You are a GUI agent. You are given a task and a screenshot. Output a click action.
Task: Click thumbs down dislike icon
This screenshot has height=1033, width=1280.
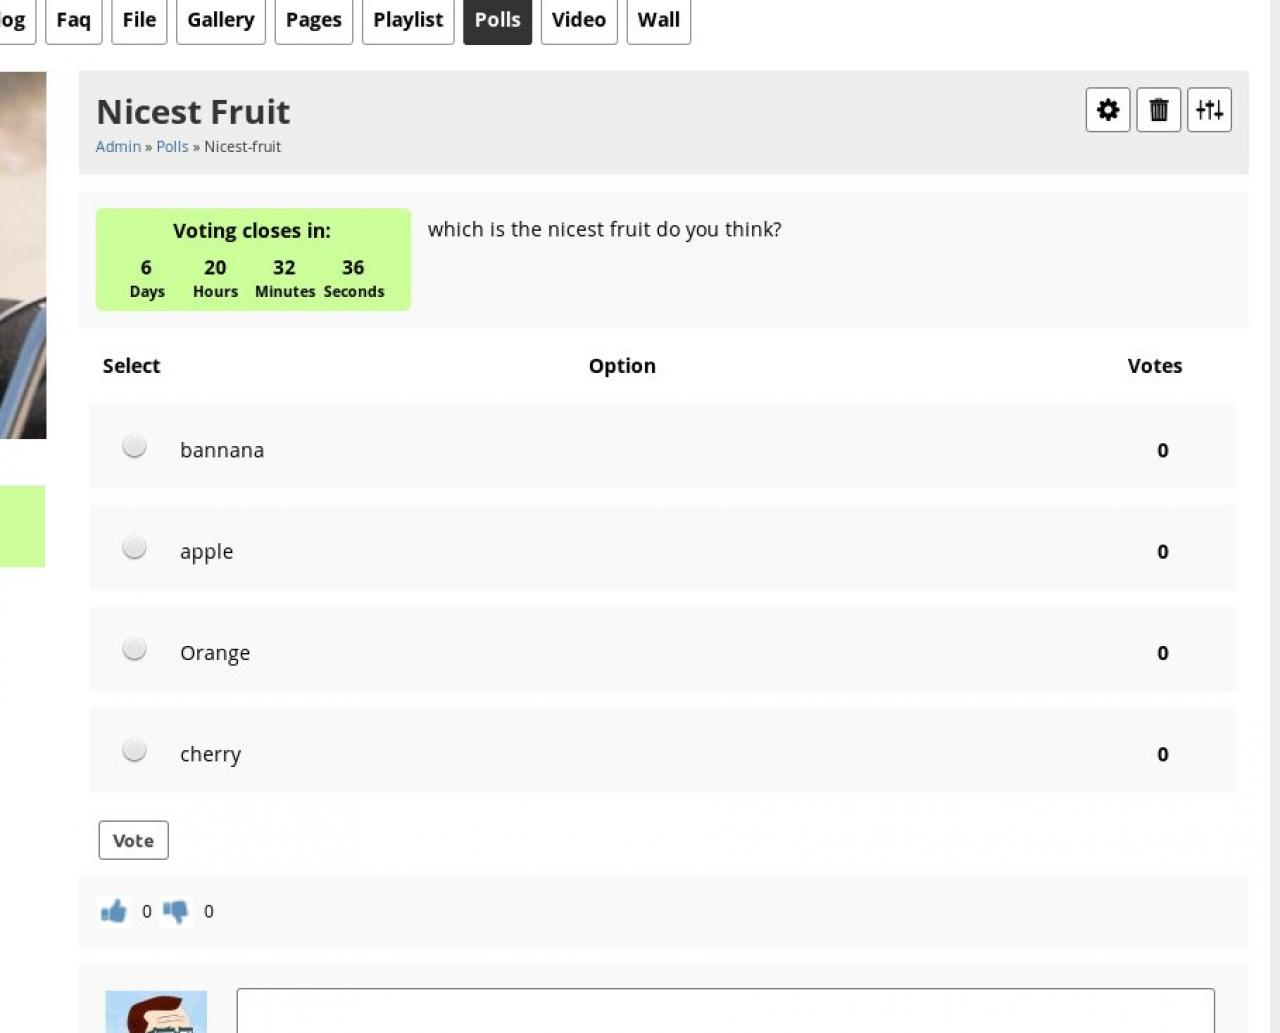pos(176,911)
